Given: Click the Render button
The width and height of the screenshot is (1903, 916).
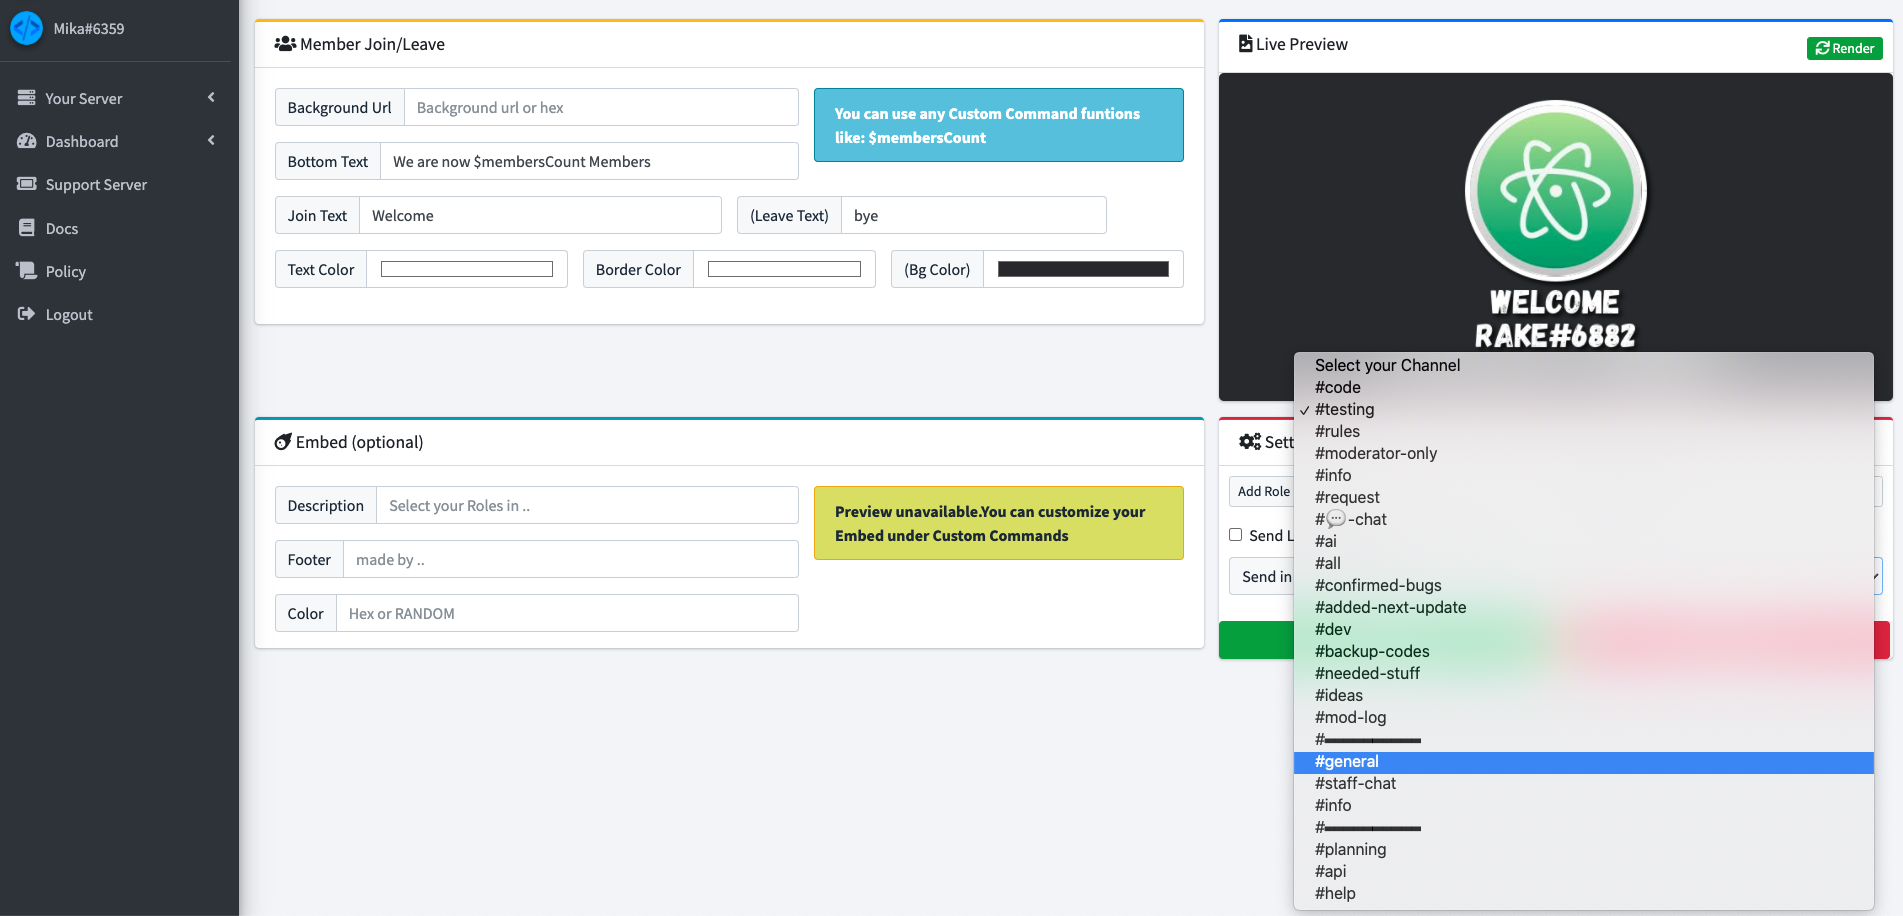Looking at the screenshot, I should click(x=1844, y=48).
